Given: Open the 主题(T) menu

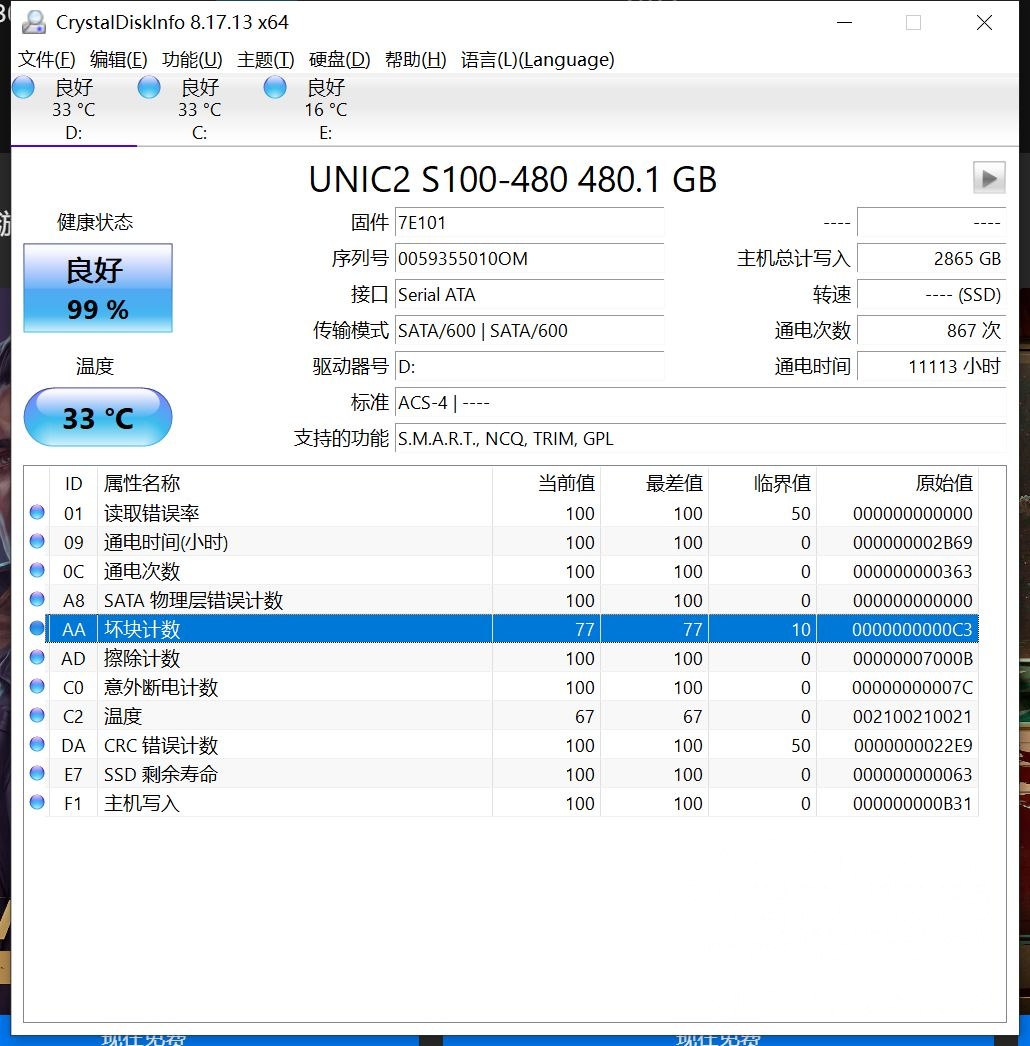Looking at the screenshot, I should [x=264, y=60].
